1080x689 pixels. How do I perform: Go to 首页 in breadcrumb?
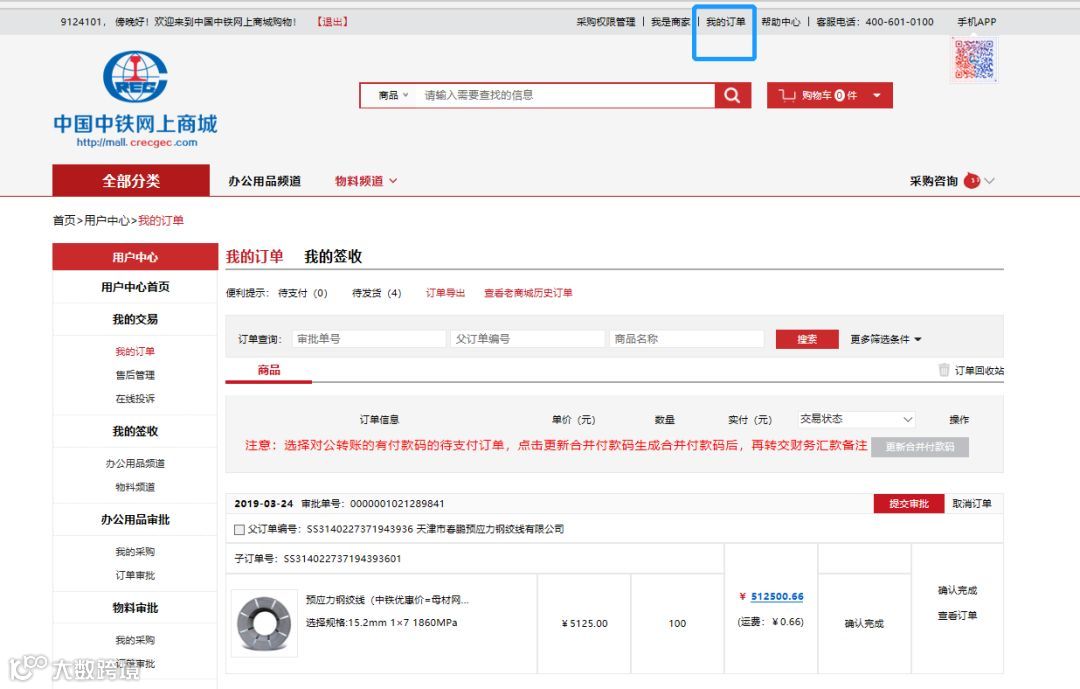tap(64, 220)
